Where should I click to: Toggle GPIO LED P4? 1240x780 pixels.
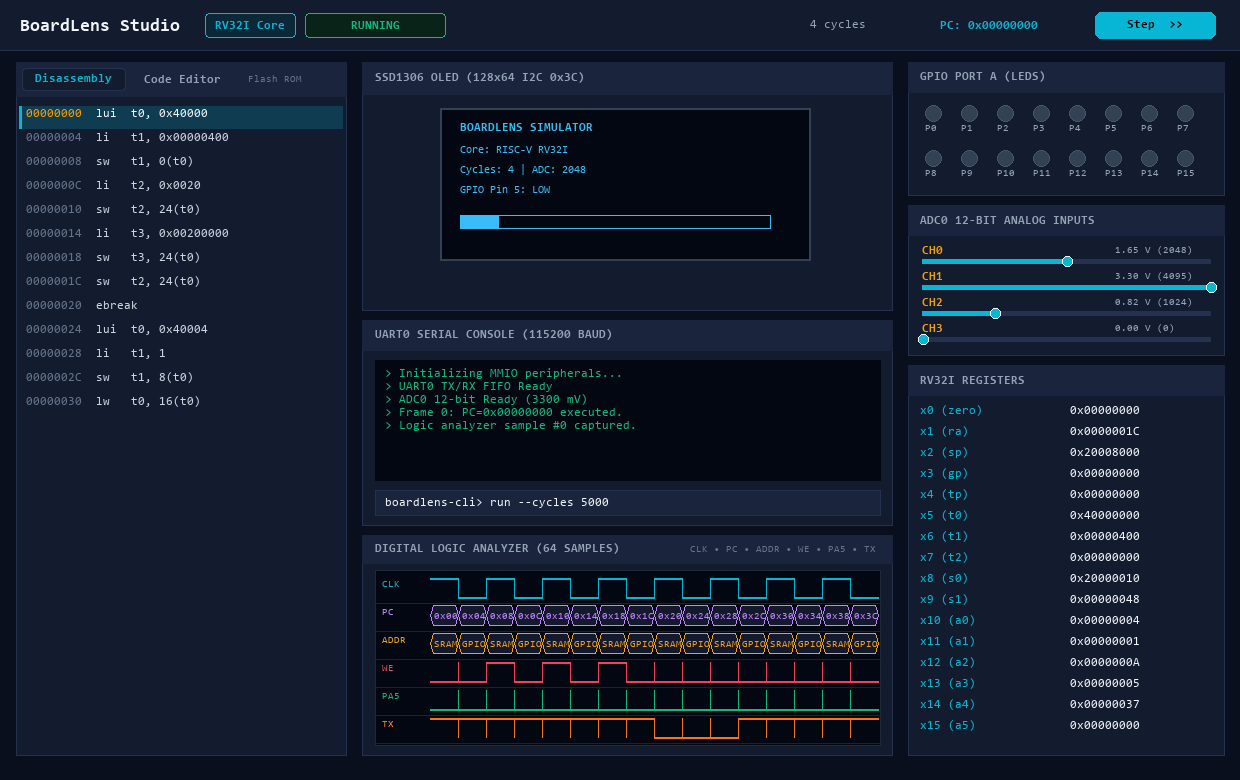click(x=1077, y=114)
